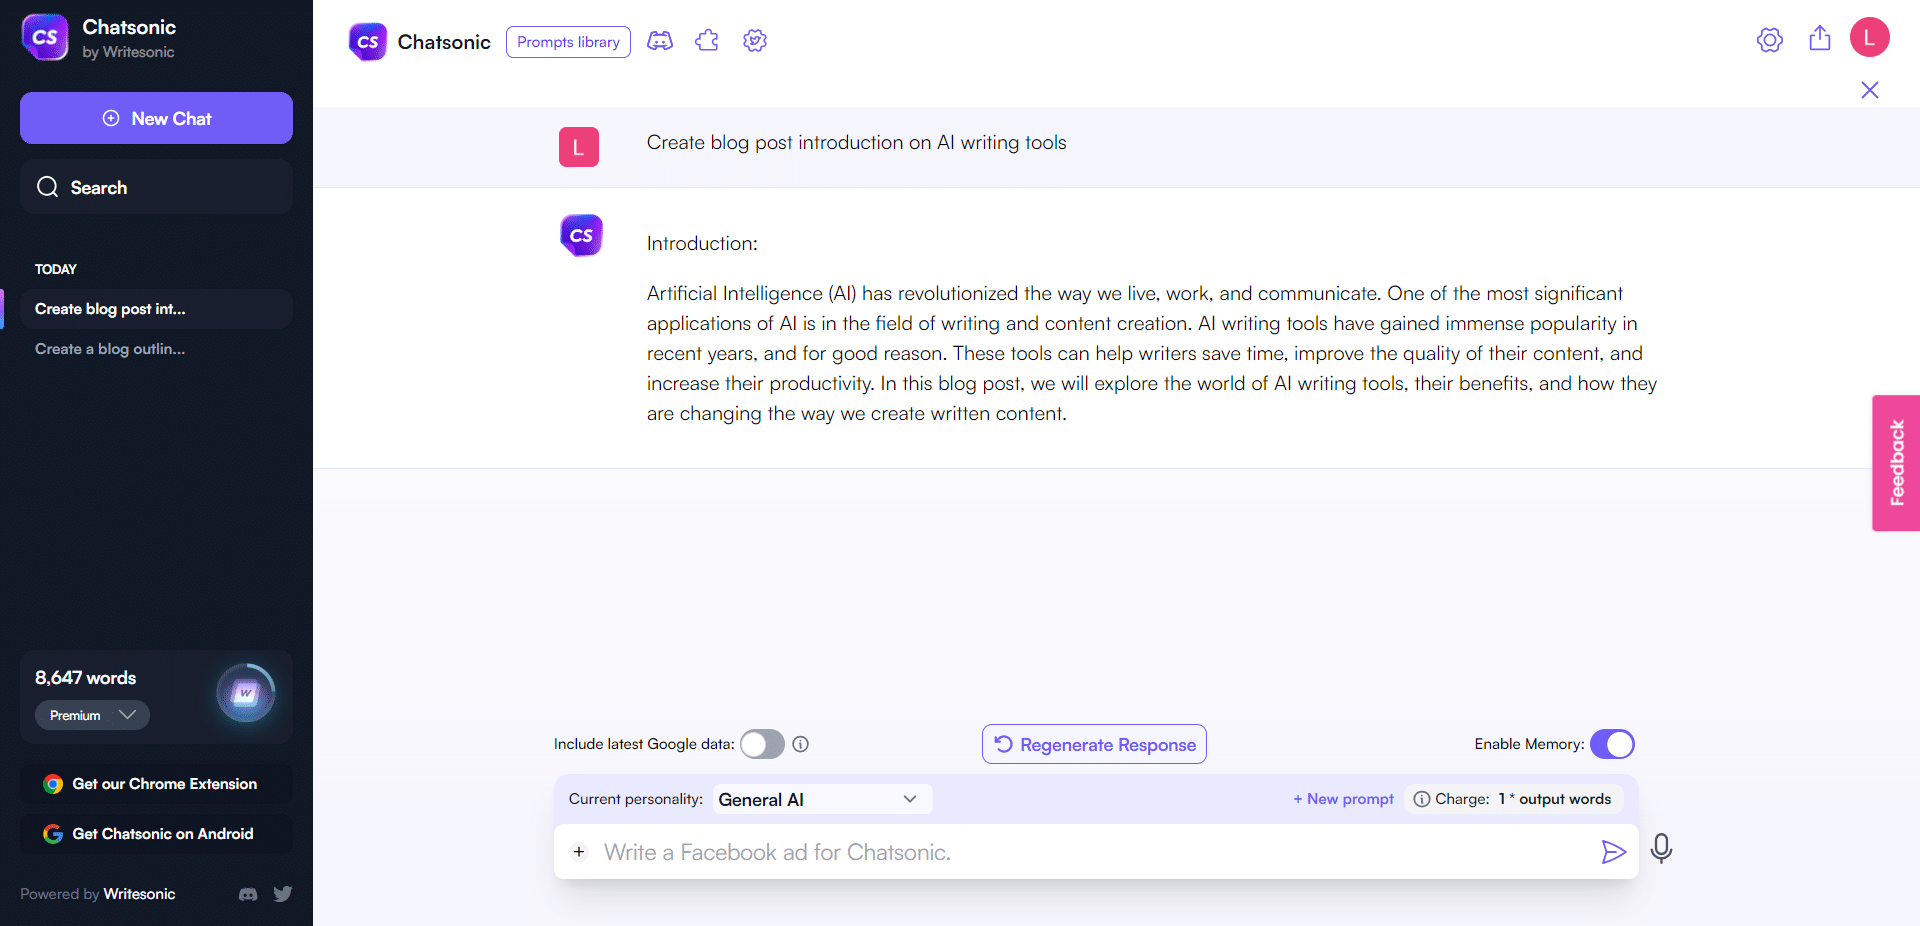The width and height of the screenshot is (1920, 926).
Task: Click Regenerate Response
Action: point(1094,744)
